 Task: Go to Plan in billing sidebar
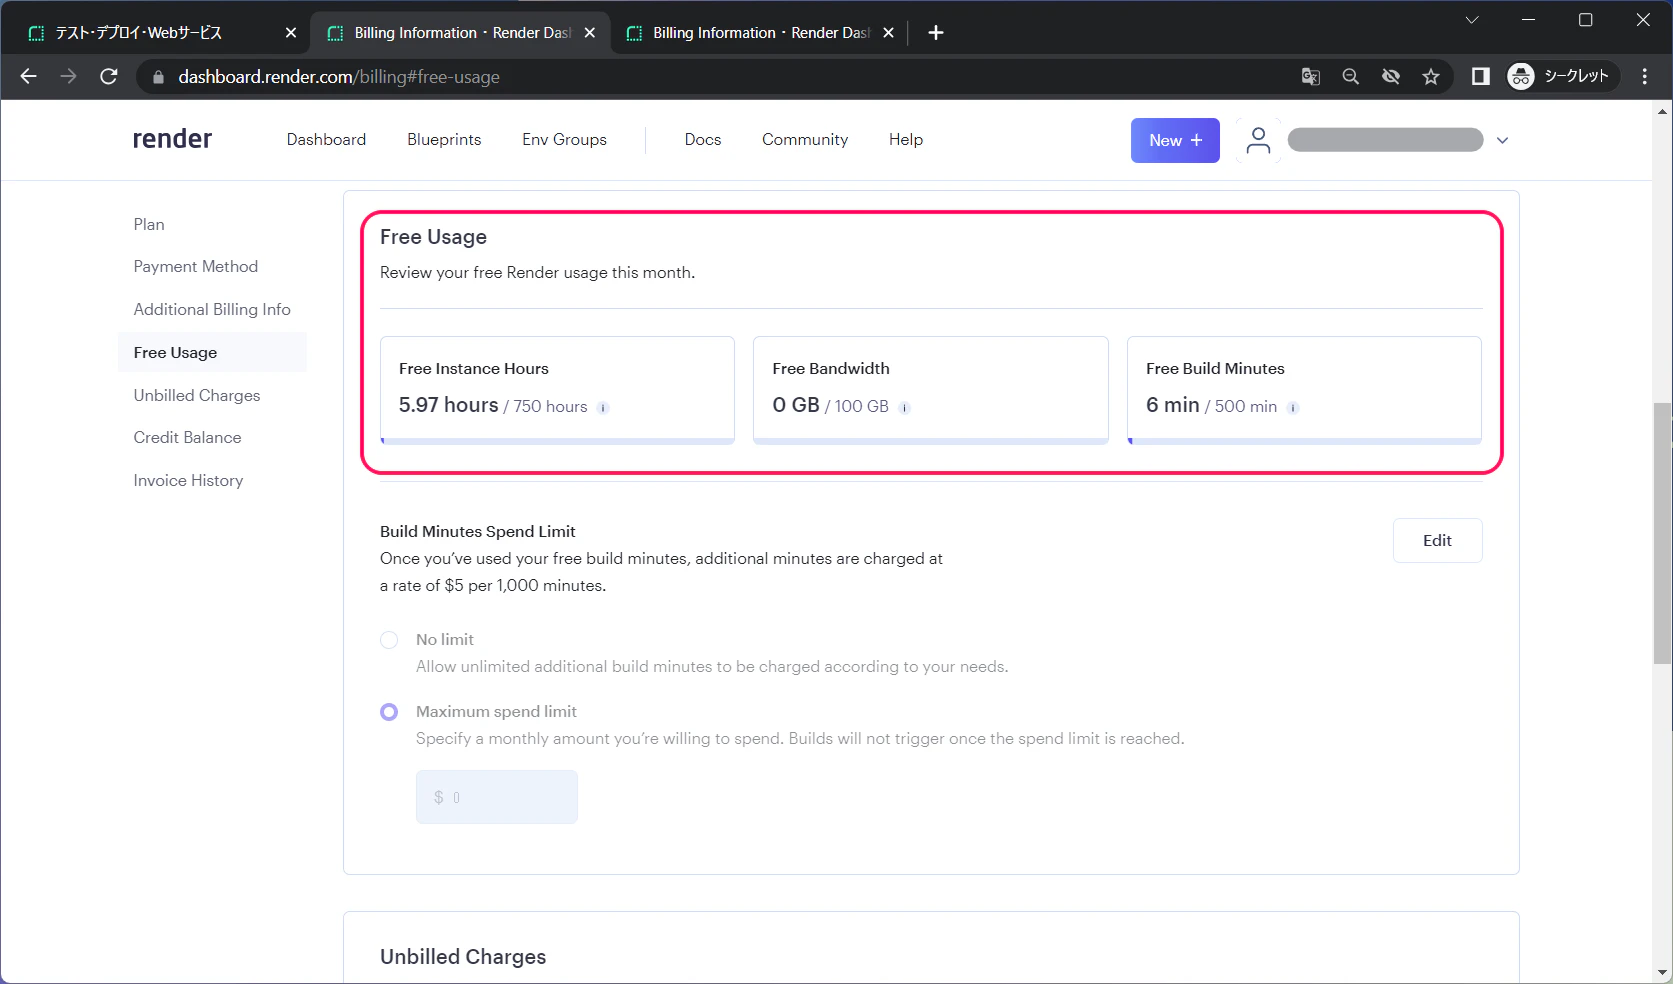(x=149, y=224)
